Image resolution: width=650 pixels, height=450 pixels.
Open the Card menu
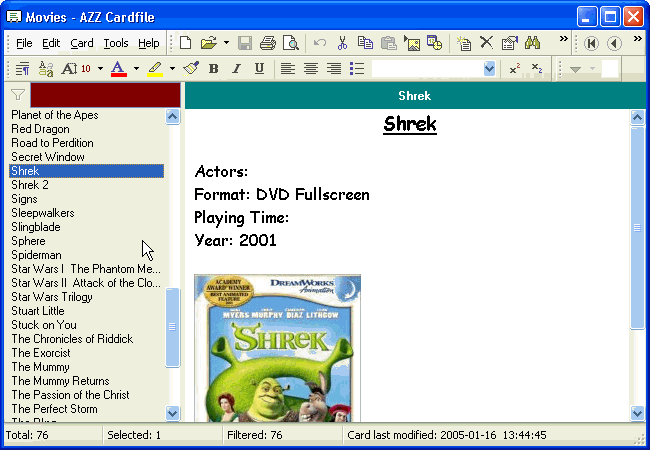(x=82, y=43)
